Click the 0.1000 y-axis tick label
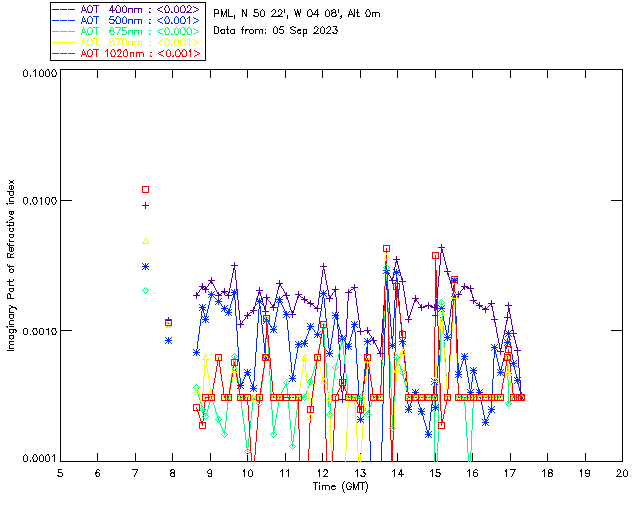This screenshot has width=640, height=512. click(39, 73)
